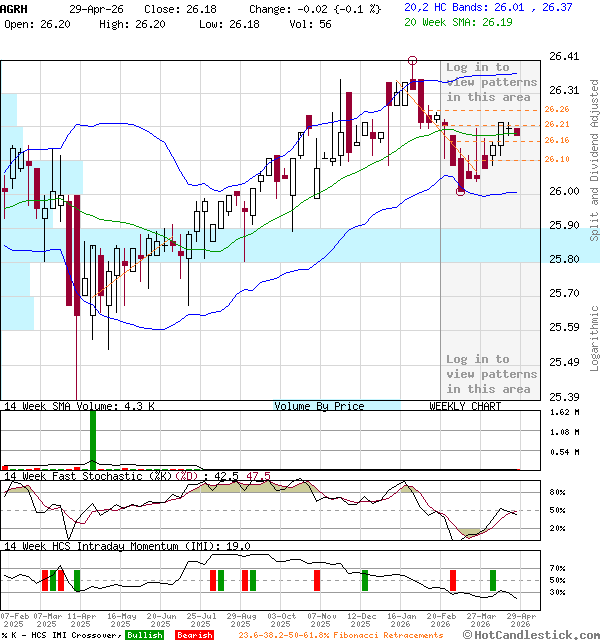Viewport: 600px width, 640px height.
Task: Click the green Bullish legend badge
Action: pyautogui.click(x=144, y=635)
